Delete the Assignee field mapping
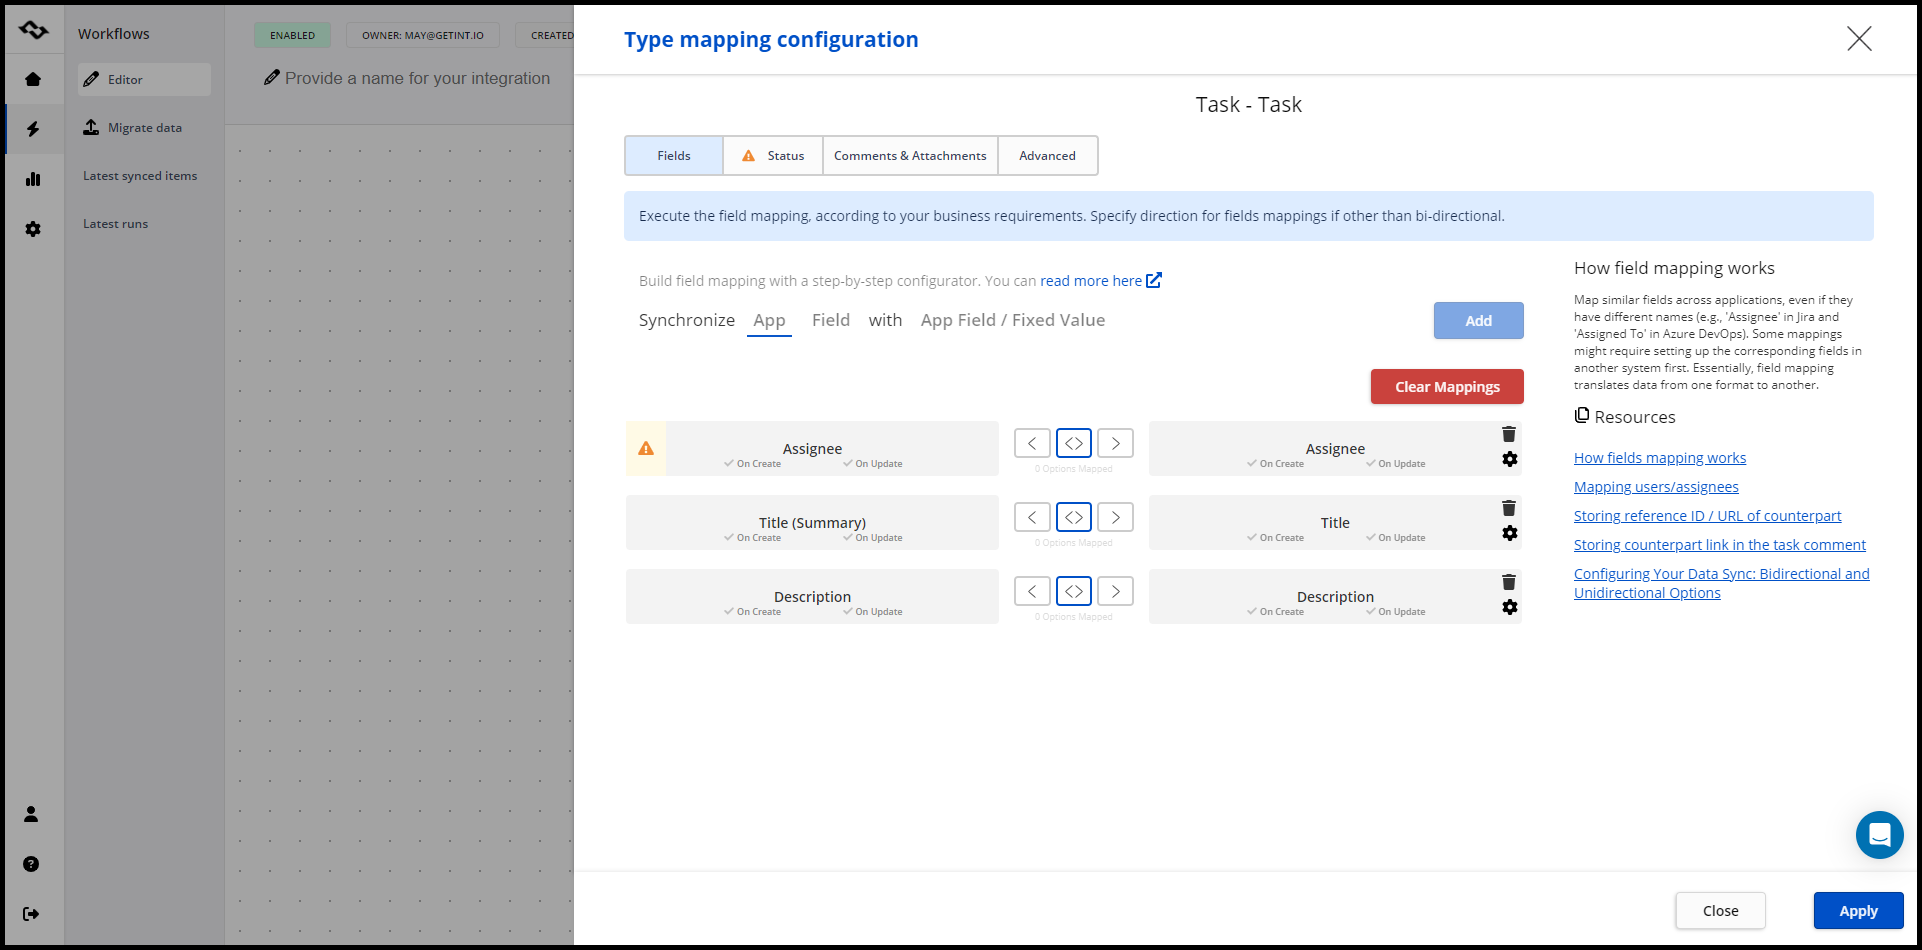 [x=1509, y=434]
